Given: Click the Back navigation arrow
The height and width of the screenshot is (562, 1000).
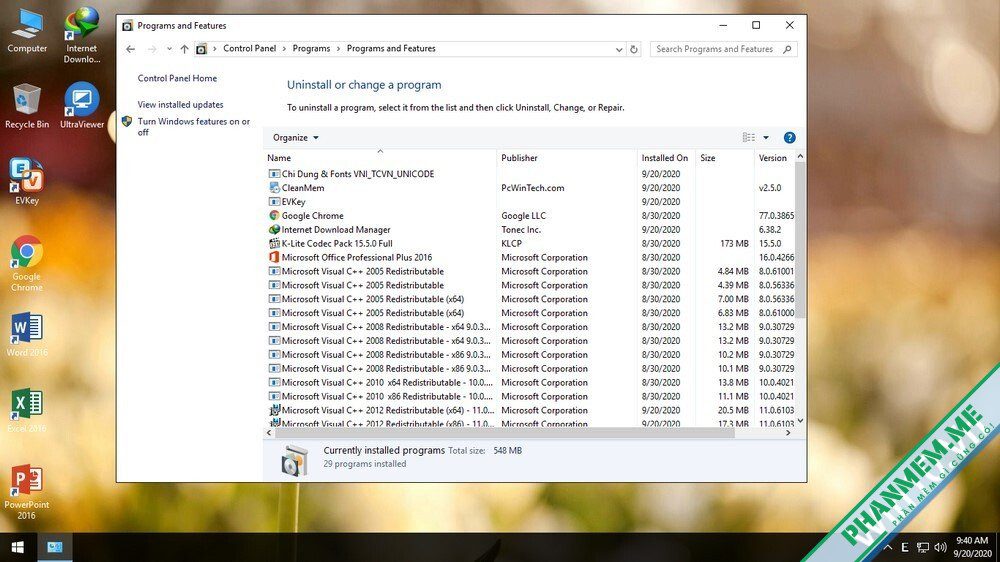Looking at the screenshot, I should point(131,49).
